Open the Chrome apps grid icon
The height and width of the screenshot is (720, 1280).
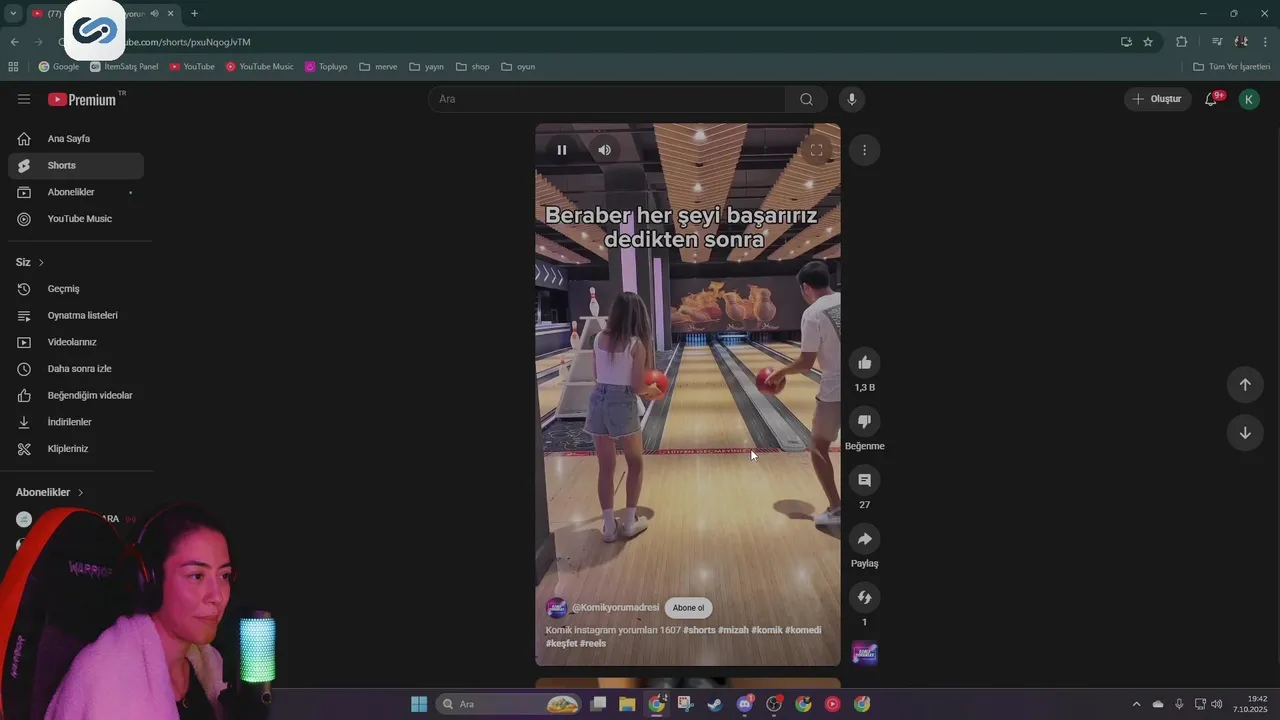click(x=13, y=67)
